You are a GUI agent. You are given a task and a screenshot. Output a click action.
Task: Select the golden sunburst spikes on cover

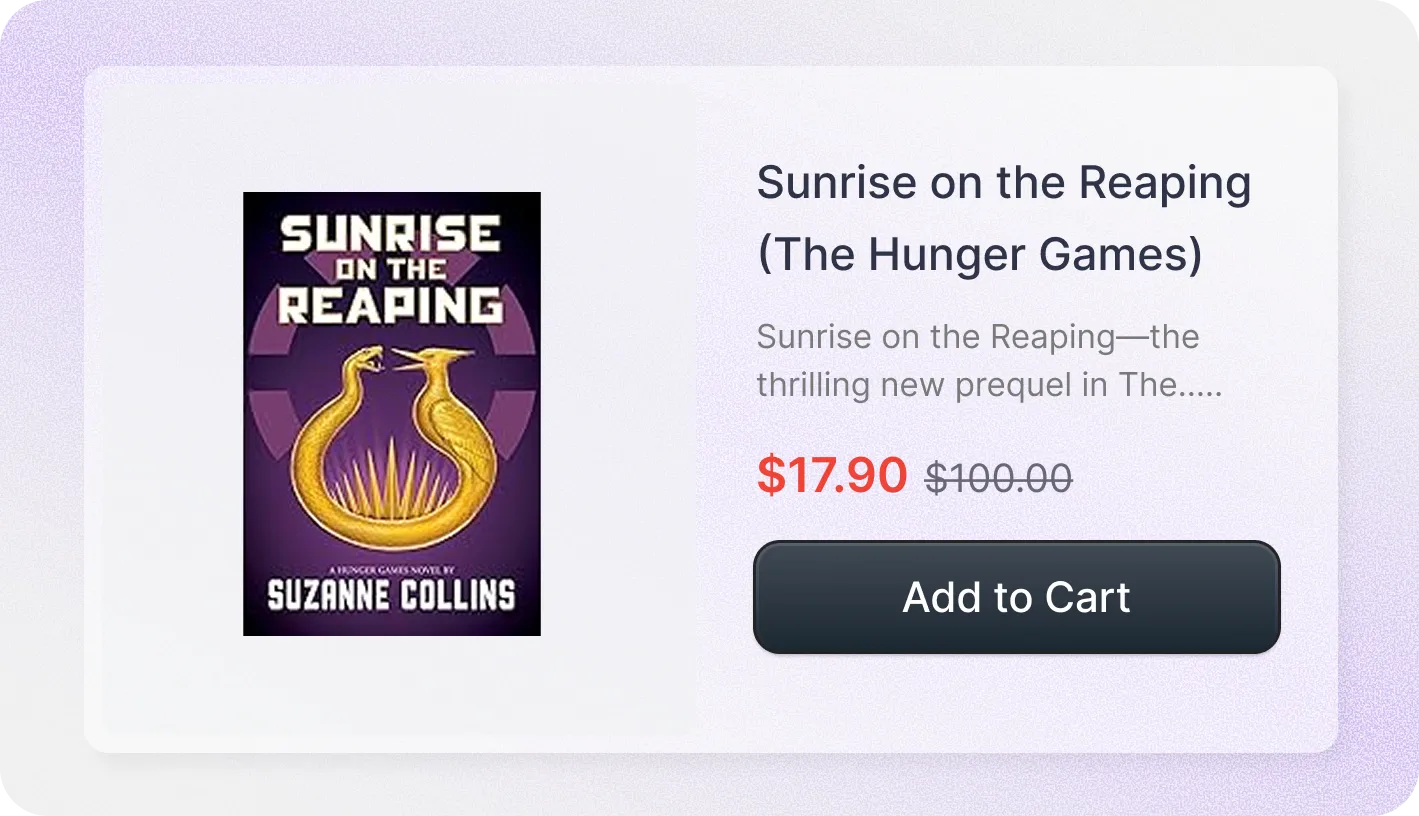coord(392,480)
